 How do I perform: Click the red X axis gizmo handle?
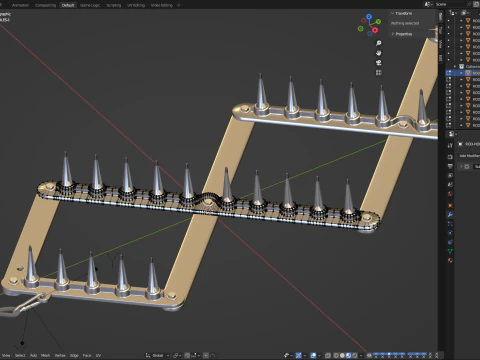pos(375,30)
